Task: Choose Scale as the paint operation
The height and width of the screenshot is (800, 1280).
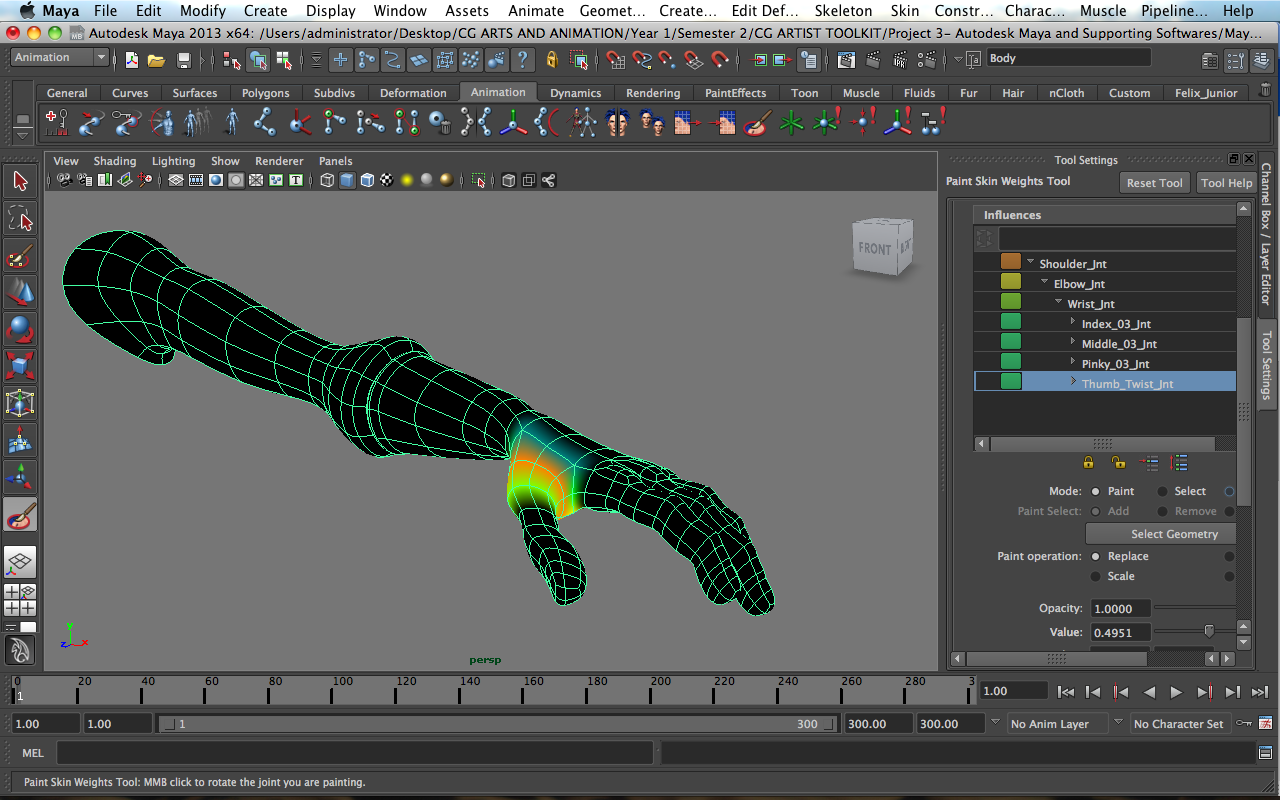Action: pyautogui.click(x=1096, y=576)
